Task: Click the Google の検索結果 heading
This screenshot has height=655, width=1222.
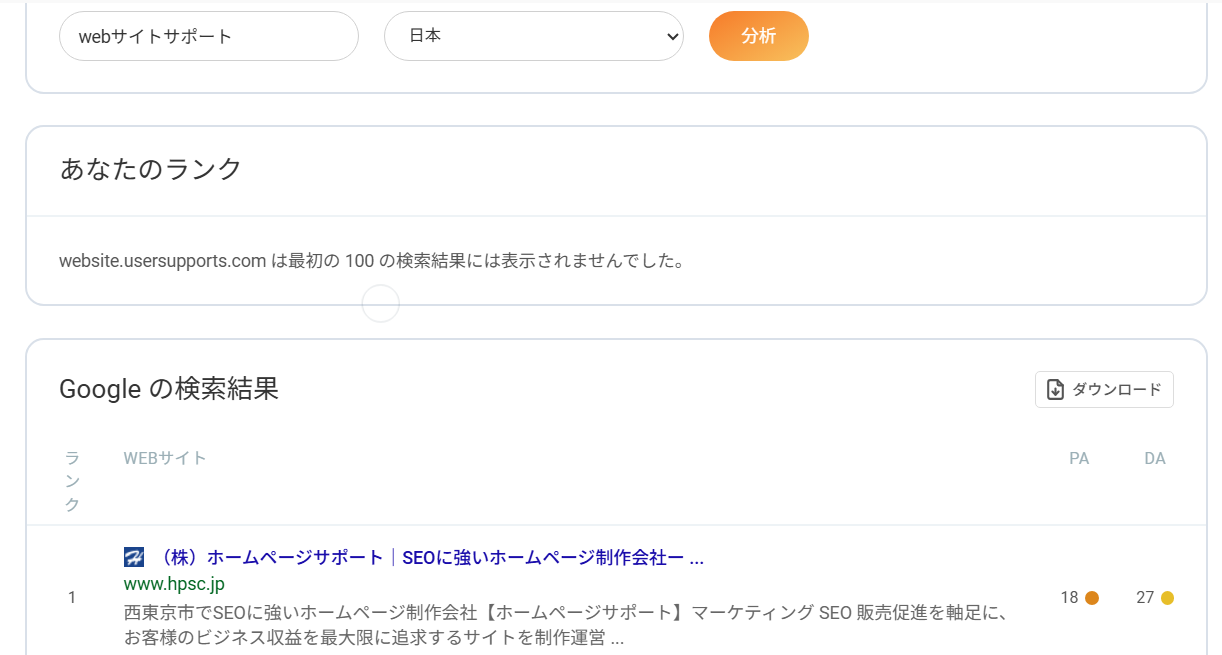Action: [x=169, y=389]
